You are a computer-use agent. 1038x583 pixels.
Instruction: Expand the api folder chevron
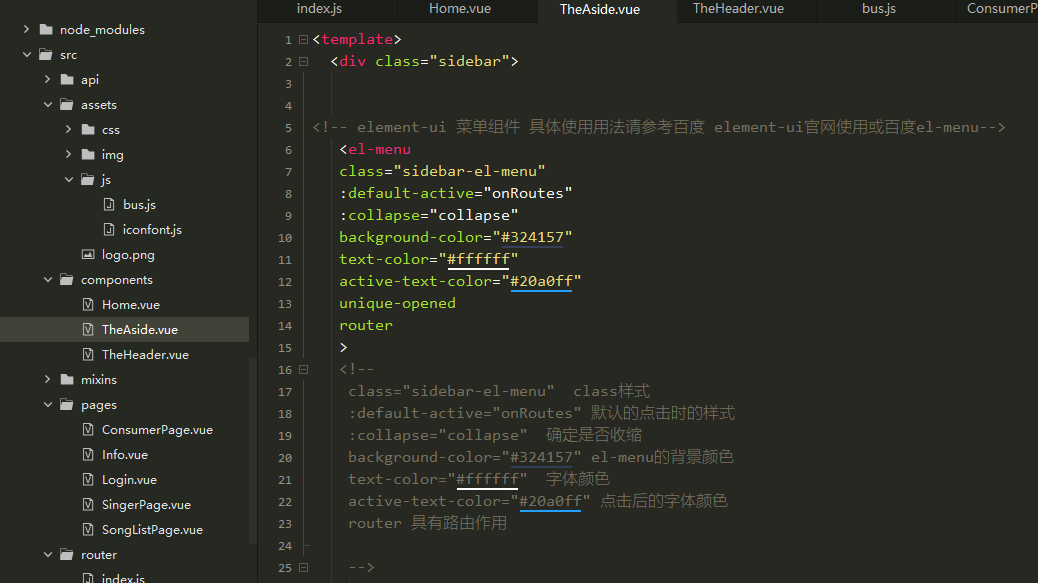[48, 79]
